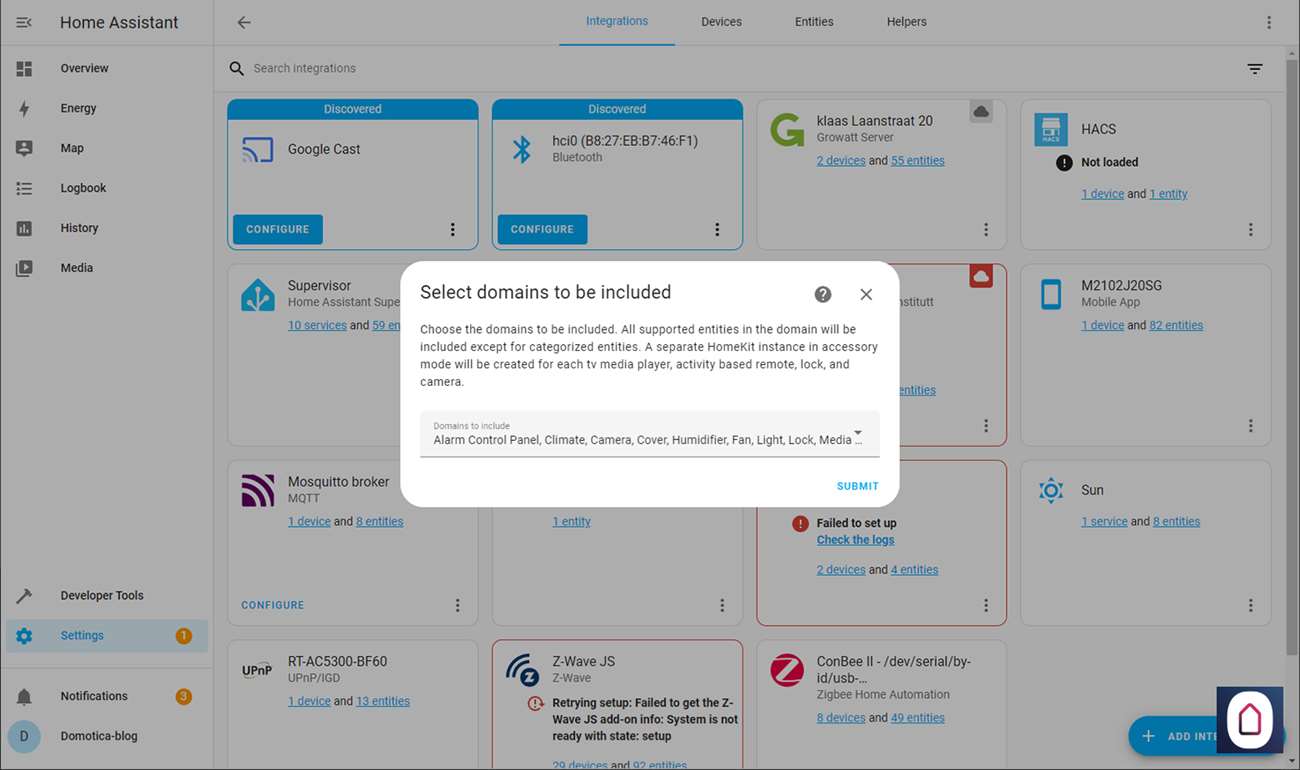The width and height of the screenshot is (1300, 770).
Task: Click the Check the logs link
Action: (x=855, y=540)
